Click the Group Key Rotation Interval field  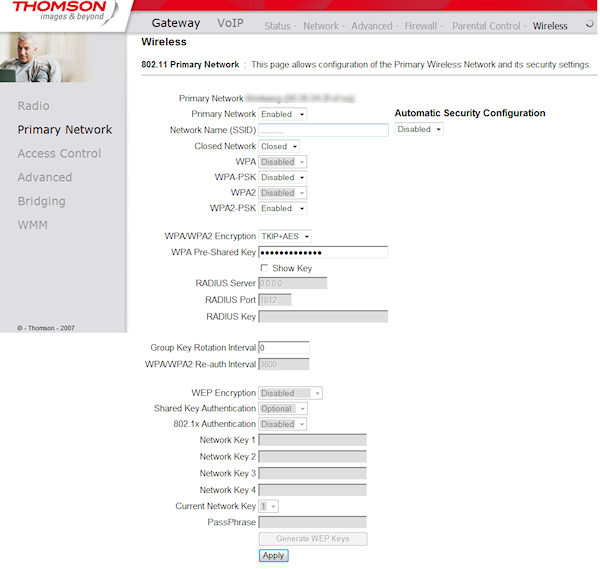click(284, 347)
